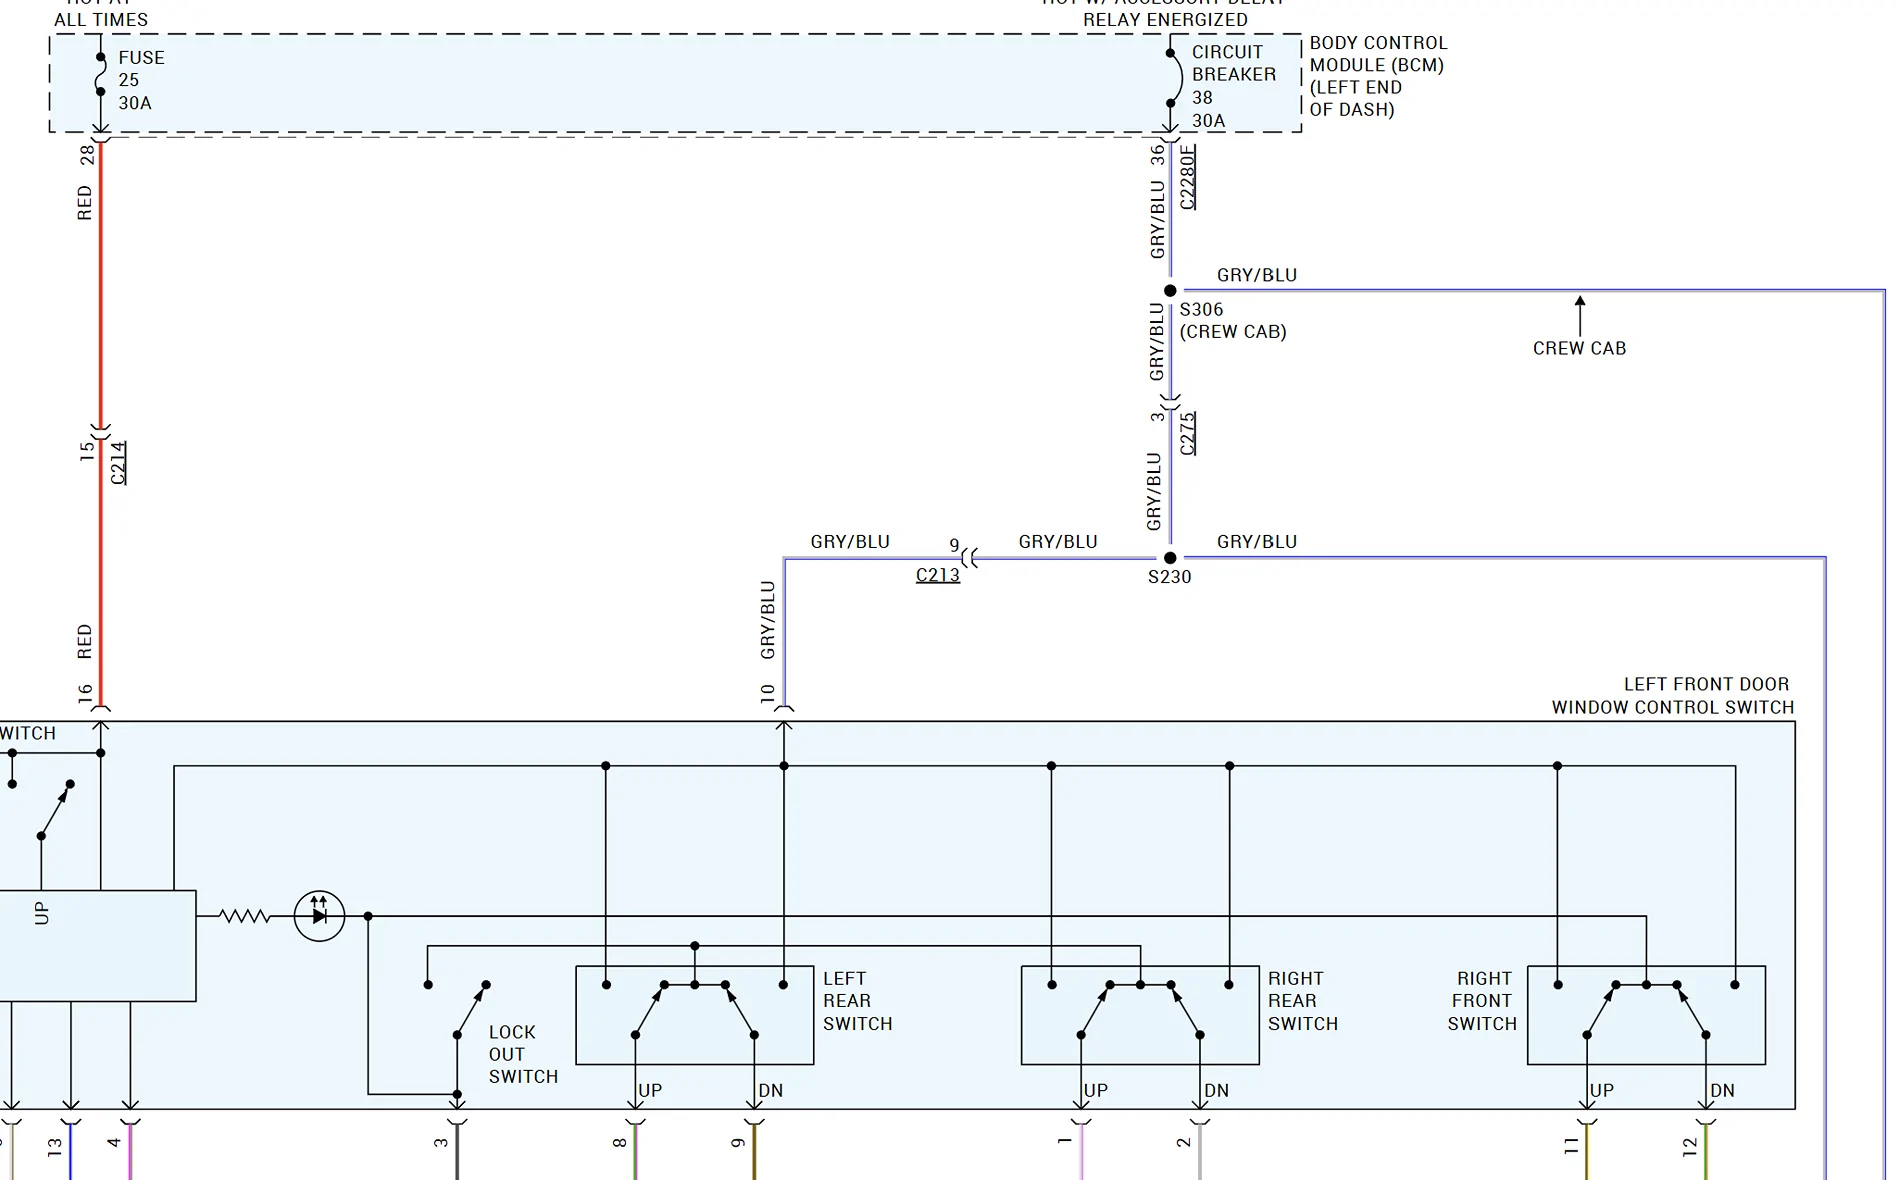Click the C214 connector link
This screenshot has width=1900, height=1180.
[118, 463]
